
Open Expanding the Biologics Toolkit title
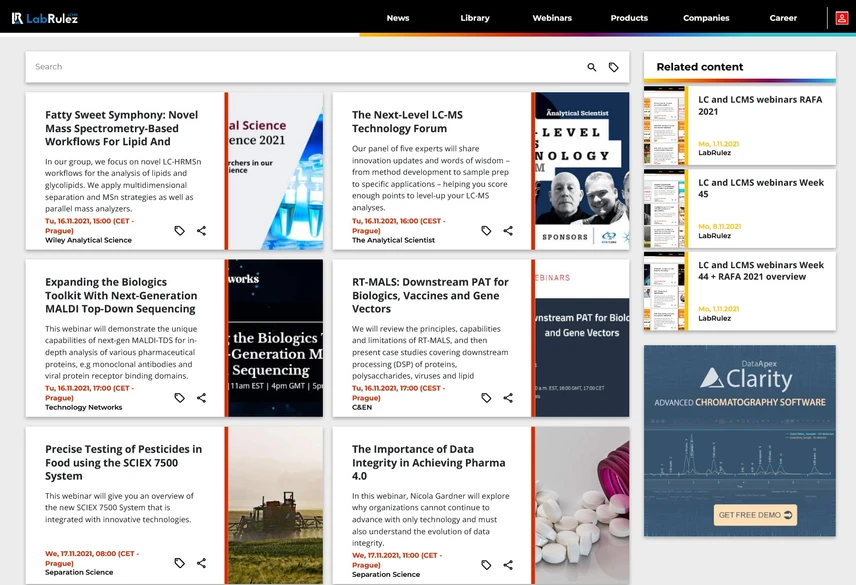[121, 295]
